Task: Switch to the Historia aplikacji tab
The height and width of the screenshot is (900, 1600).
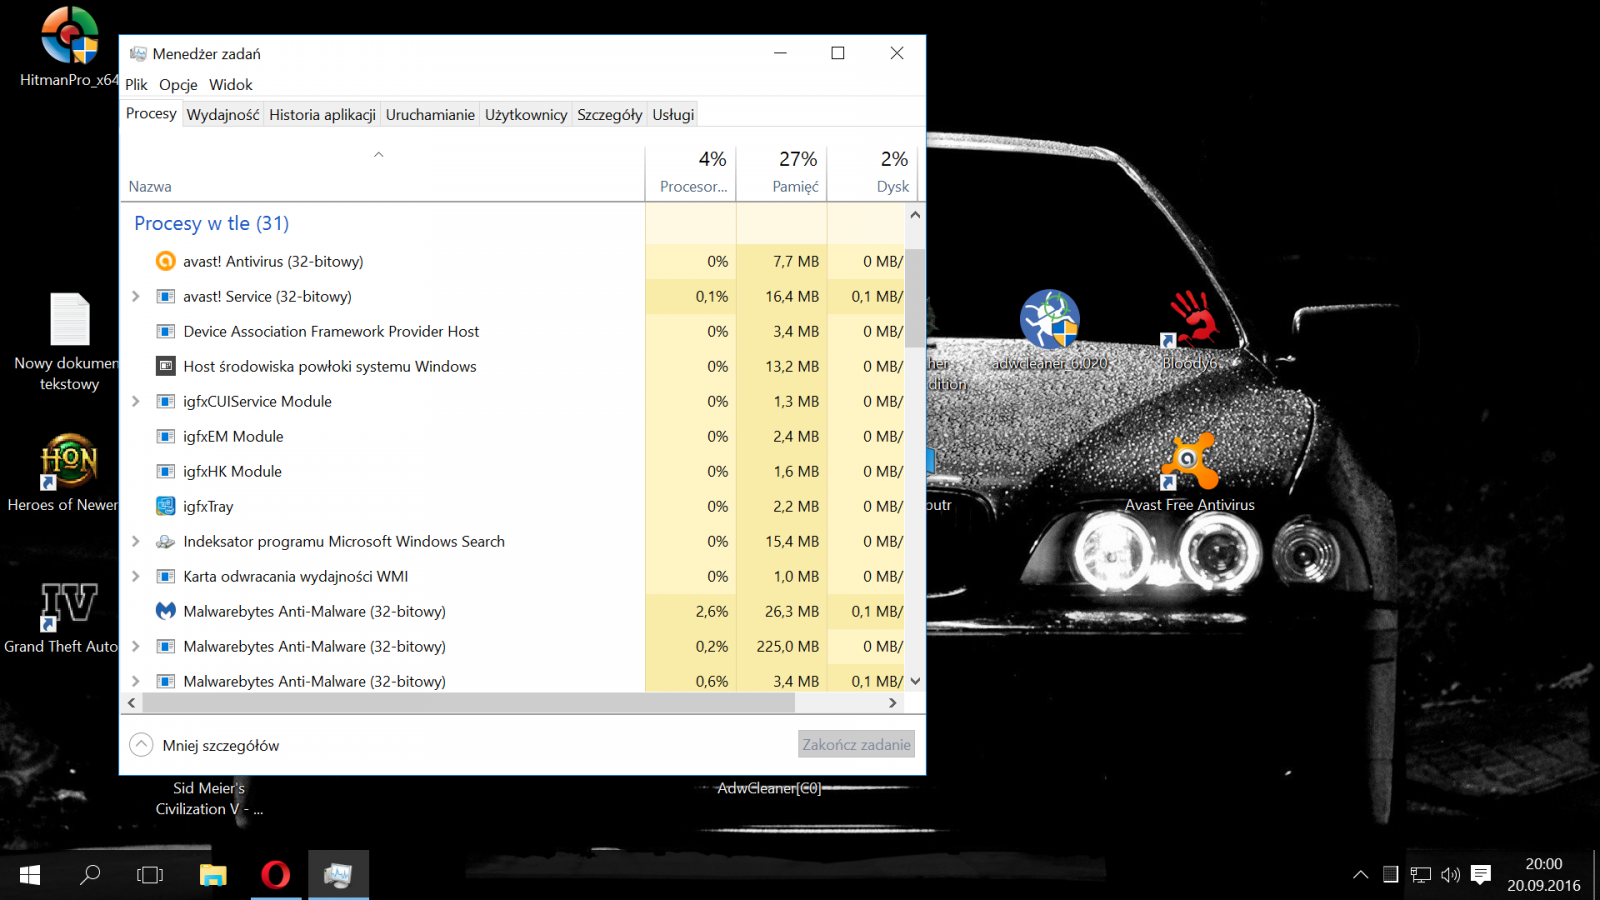Action: click(322, 115)
